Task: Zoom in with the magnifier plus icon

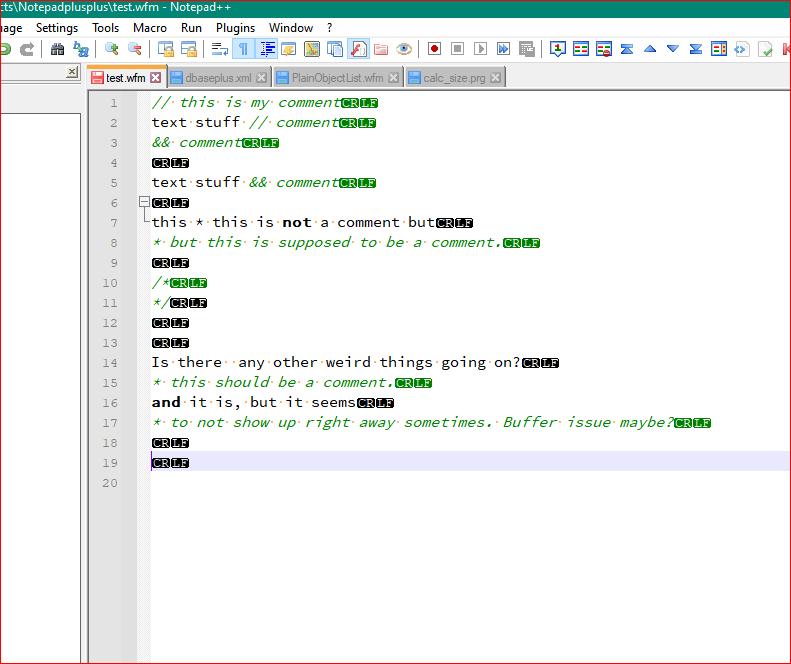Action: tap(111, 49)
